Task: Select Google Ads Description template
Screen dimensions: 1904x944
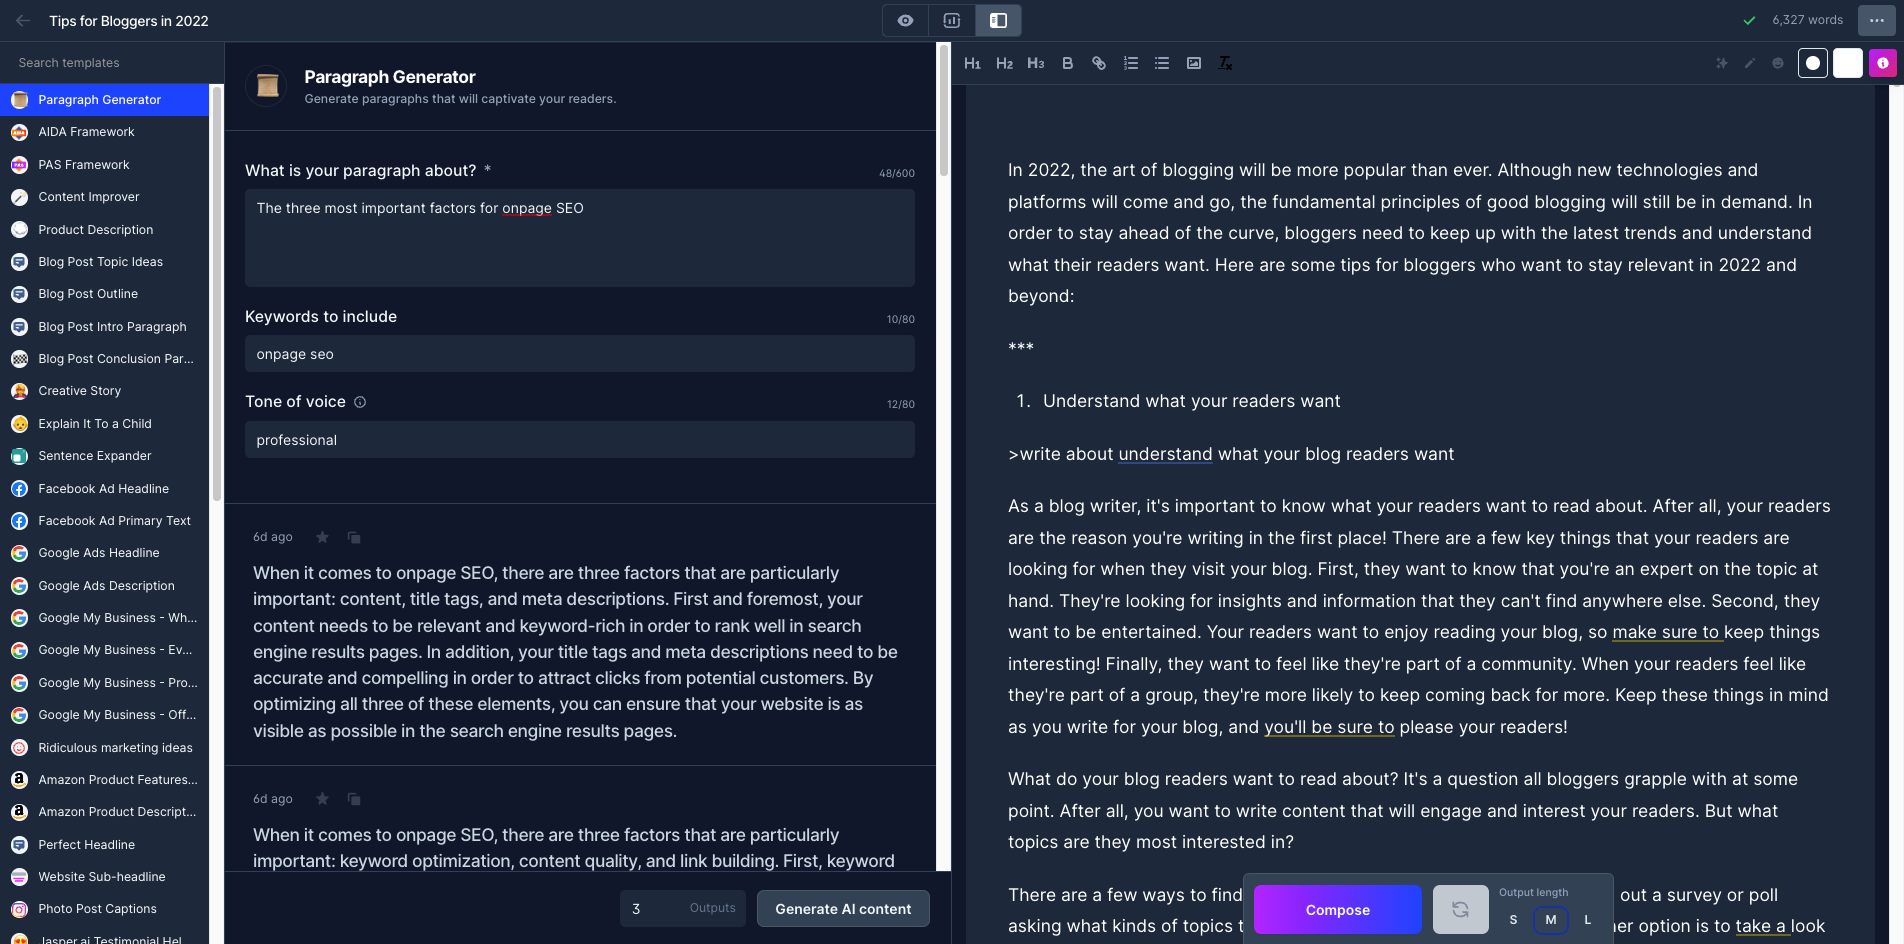Action: pyautogui.click(x=105, y=586)
